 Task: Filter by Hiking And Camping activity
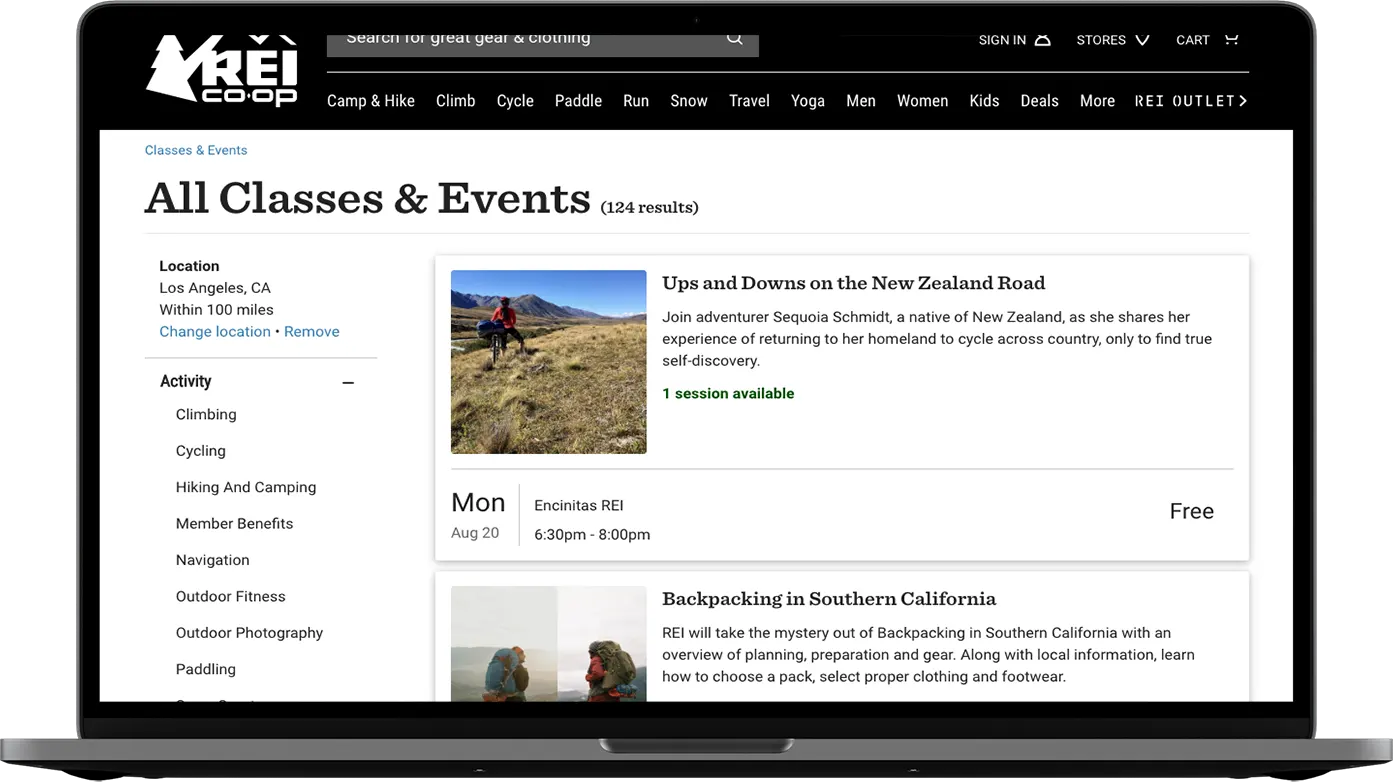pos(246,487)
